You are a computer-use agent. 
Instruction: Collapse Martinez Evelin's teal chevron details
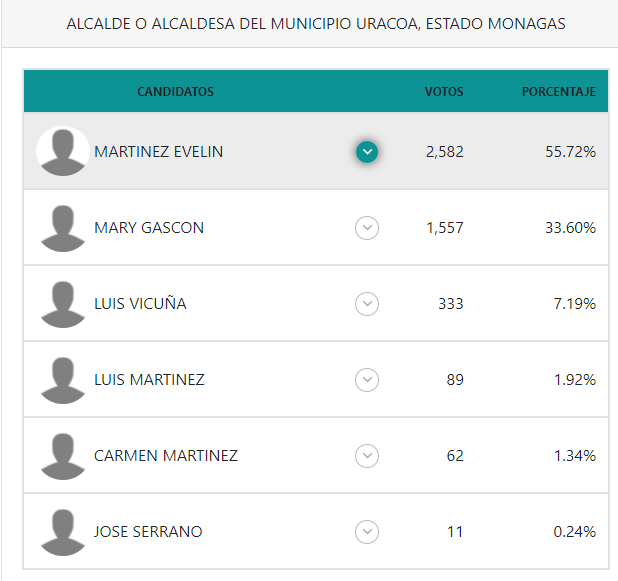[x=367, y=152]
